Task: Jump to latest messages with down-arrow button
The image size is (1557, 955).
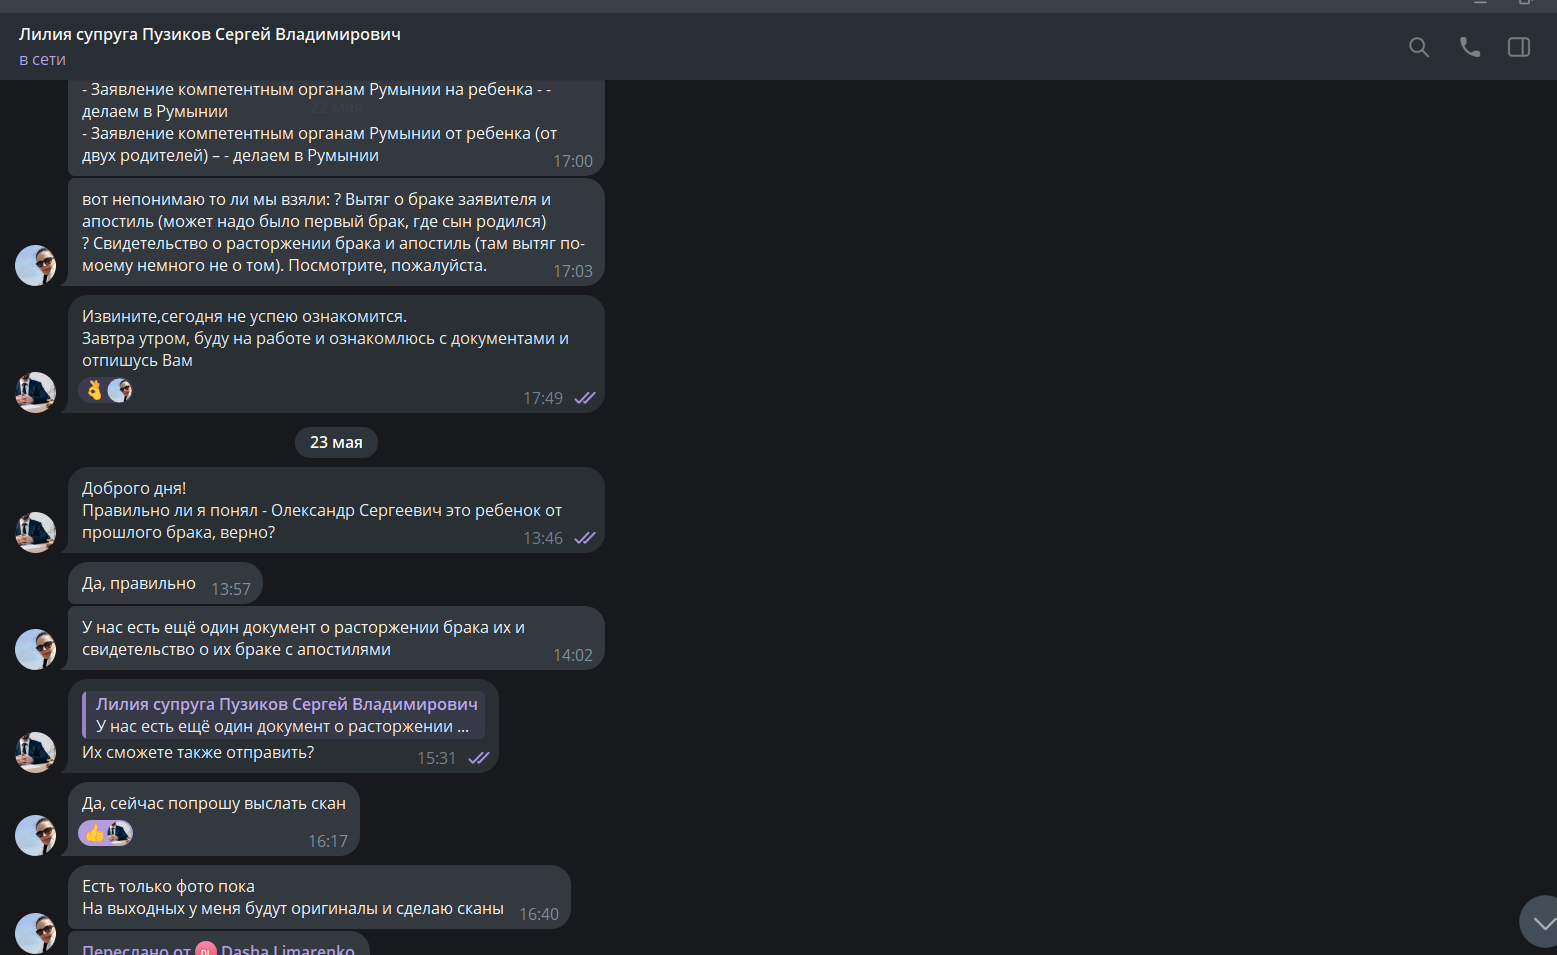Action: [1543, 922]
